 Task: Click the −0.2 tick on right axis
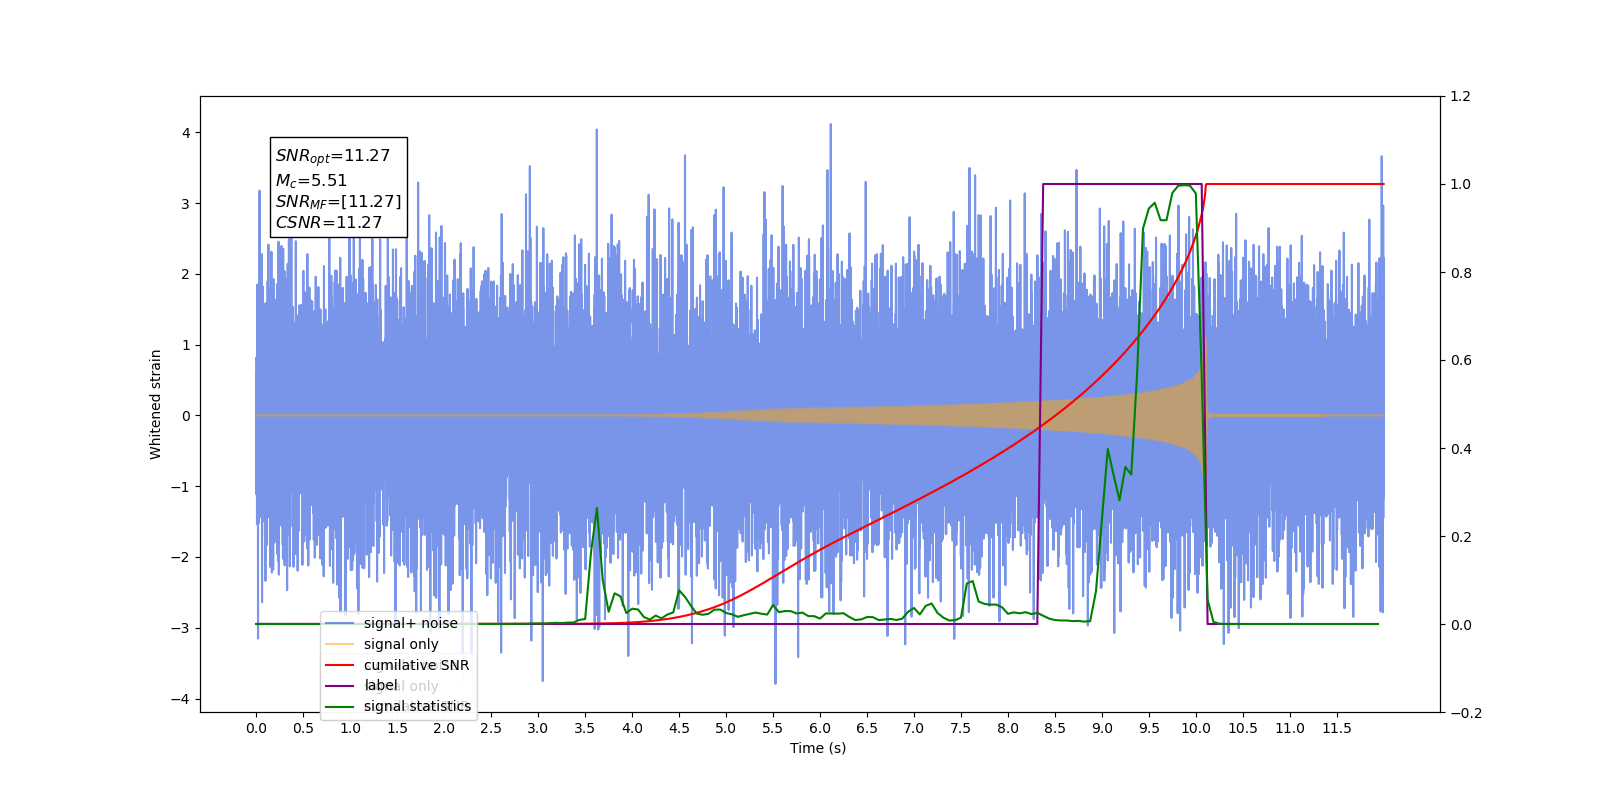click(x=1465, y=713)
